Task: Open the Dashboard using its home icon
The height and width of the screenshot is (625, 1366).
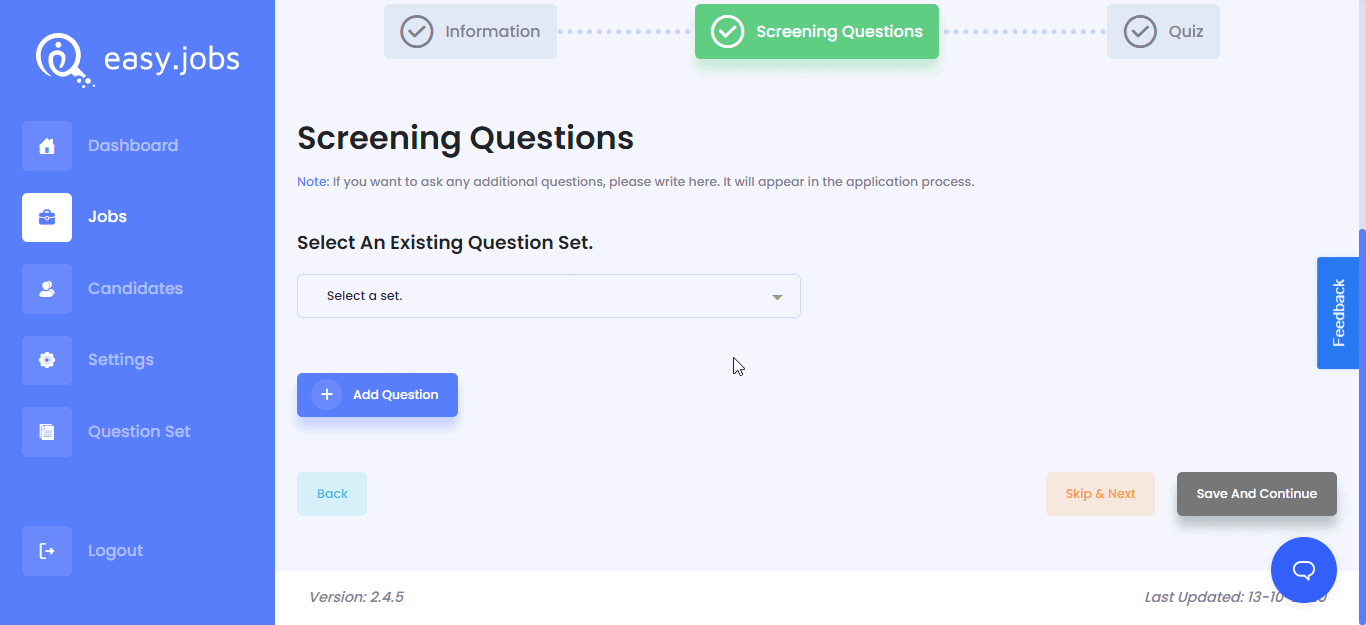Action: click(x=47, y=145)
